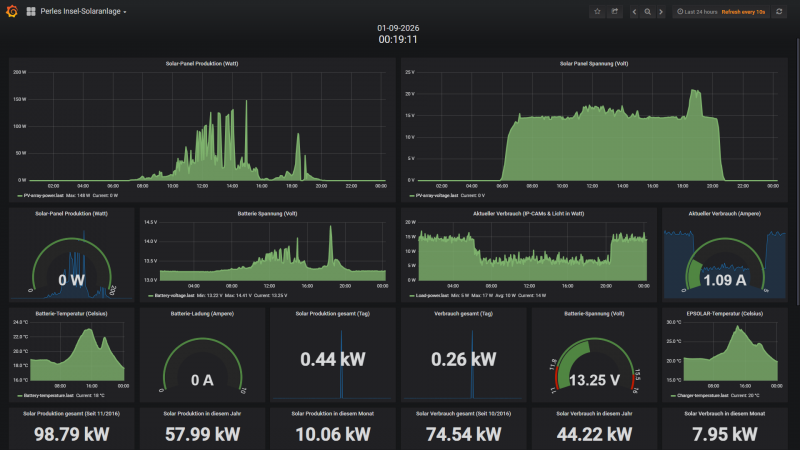The height and width of the screenshot is (450, 800).
Task: Open Solar Produktion gesamt (Seit 11/2016) title
Action: (x=71, y=414)
